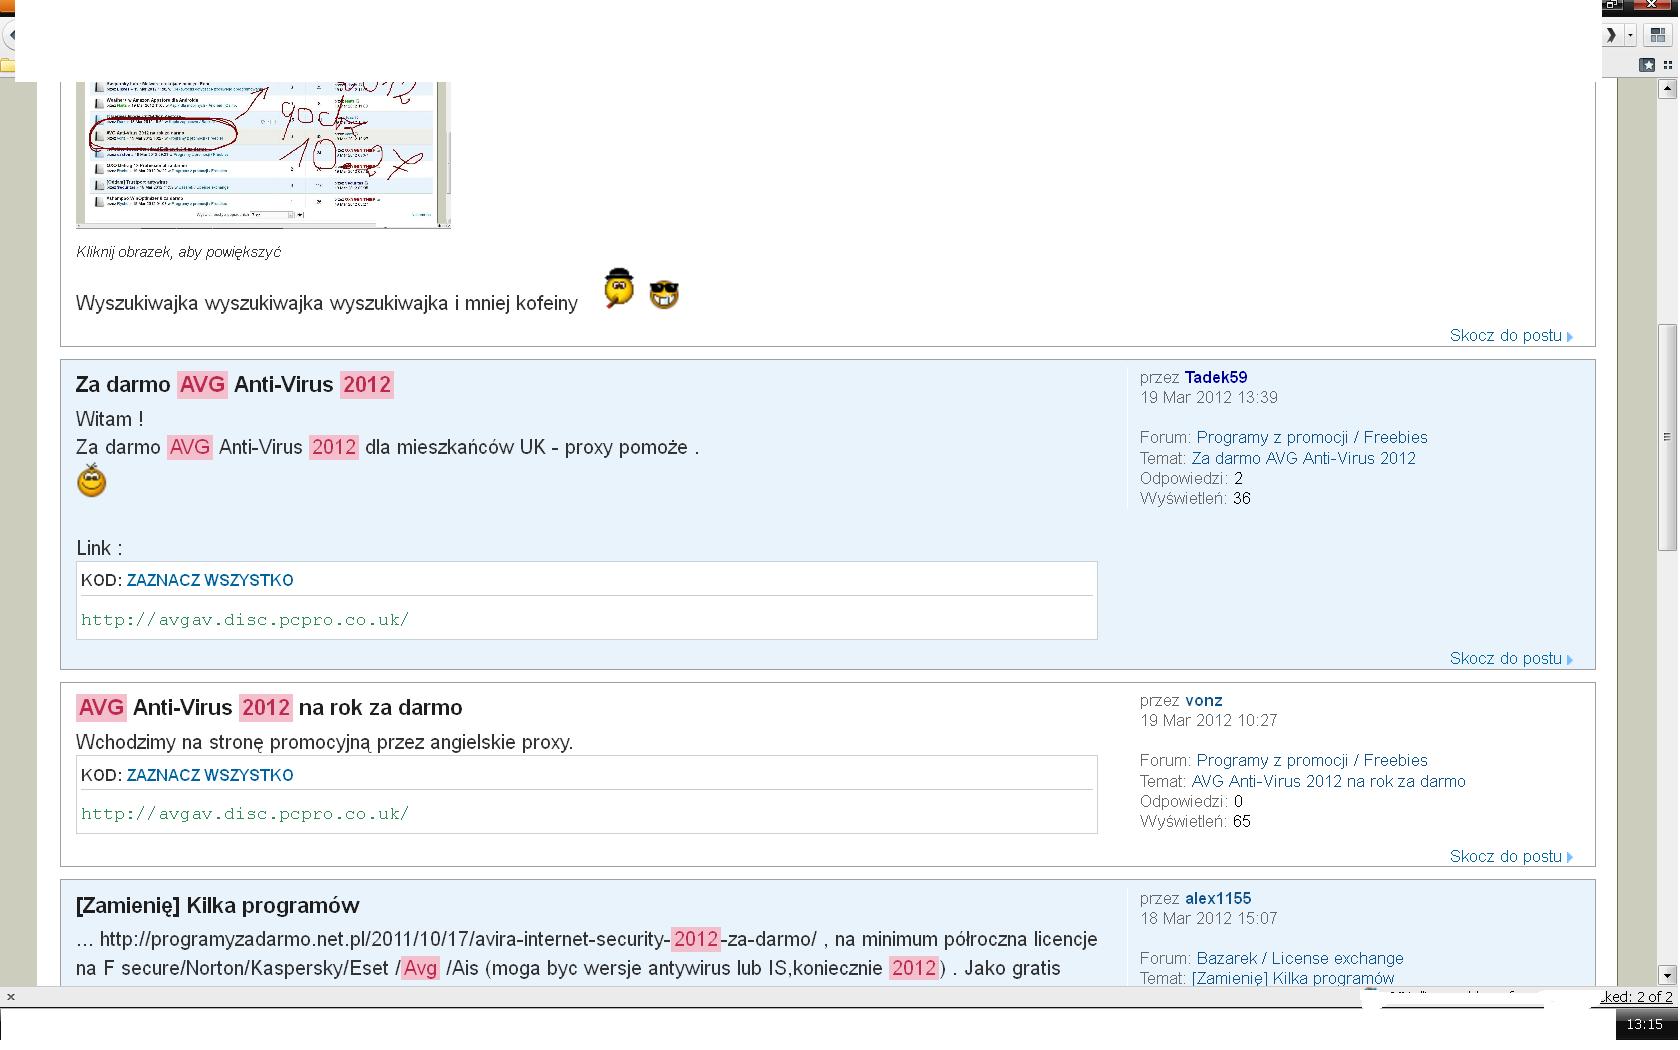Open the dropdown arrow beside the forward chevron
The width and height of the screenshot is (1680, 1050).
(1630, 35)
